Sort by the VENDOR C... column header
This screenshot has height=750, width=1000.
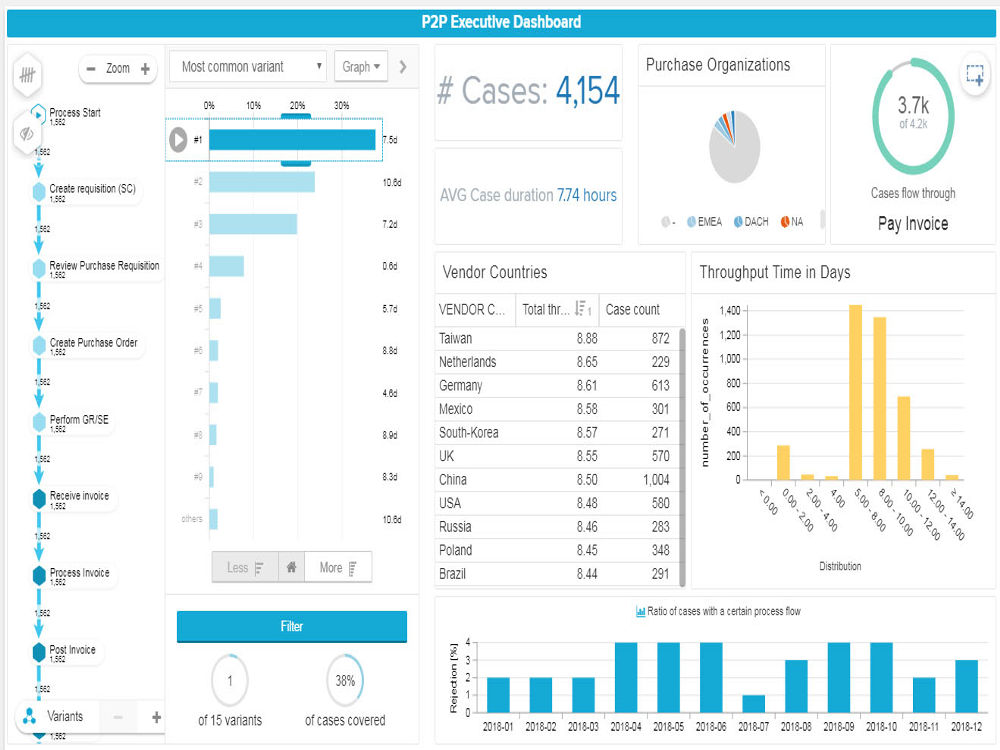pyautogui.click(x=475, y=310)
